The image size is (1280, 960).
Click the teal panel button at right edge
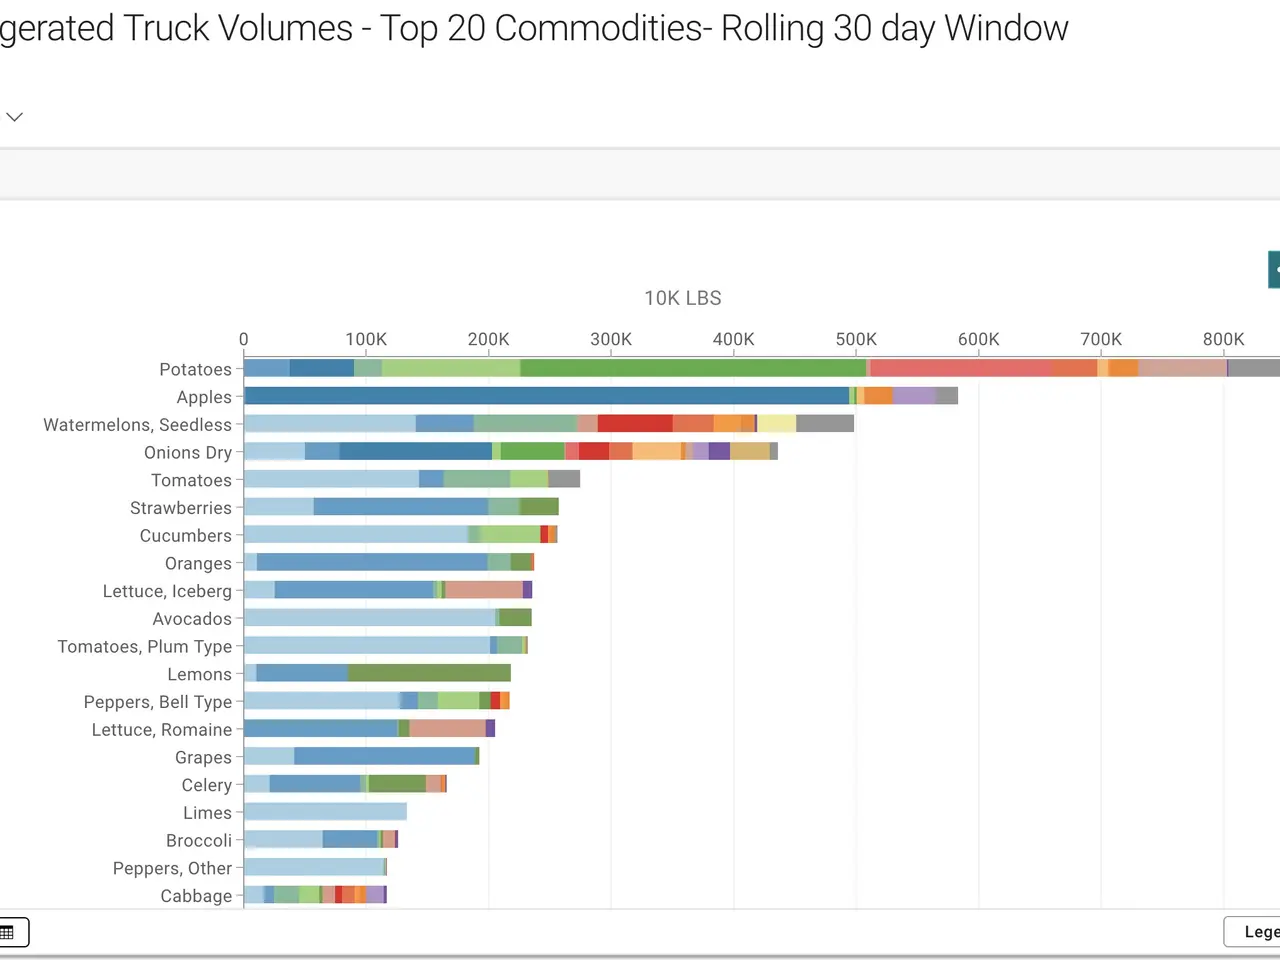tap(1274, 270)
